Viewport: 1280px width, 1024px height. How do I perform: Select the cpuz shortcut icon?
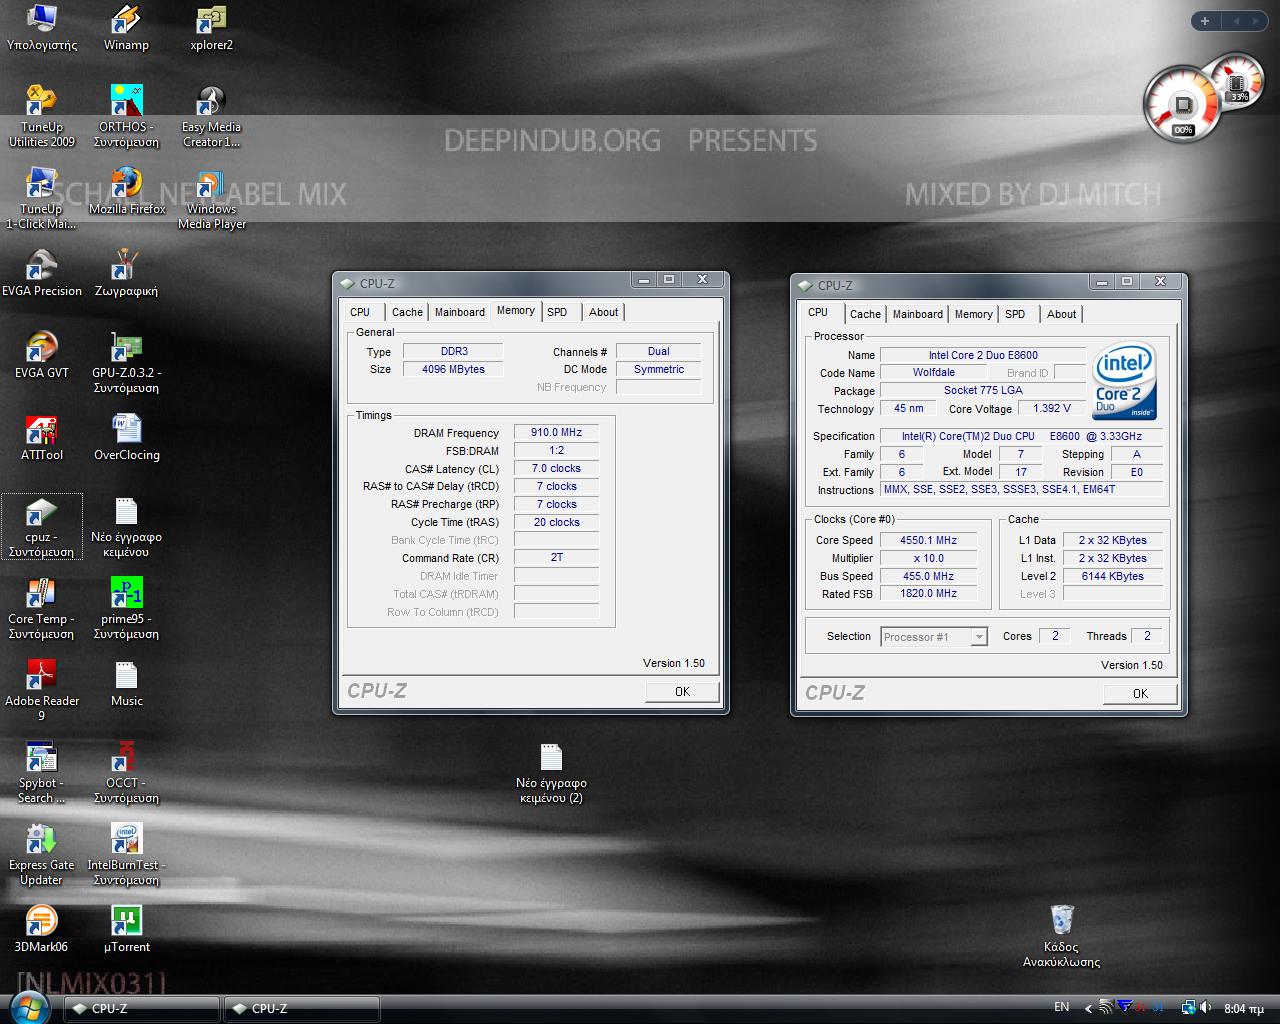(x=42, y=527)
